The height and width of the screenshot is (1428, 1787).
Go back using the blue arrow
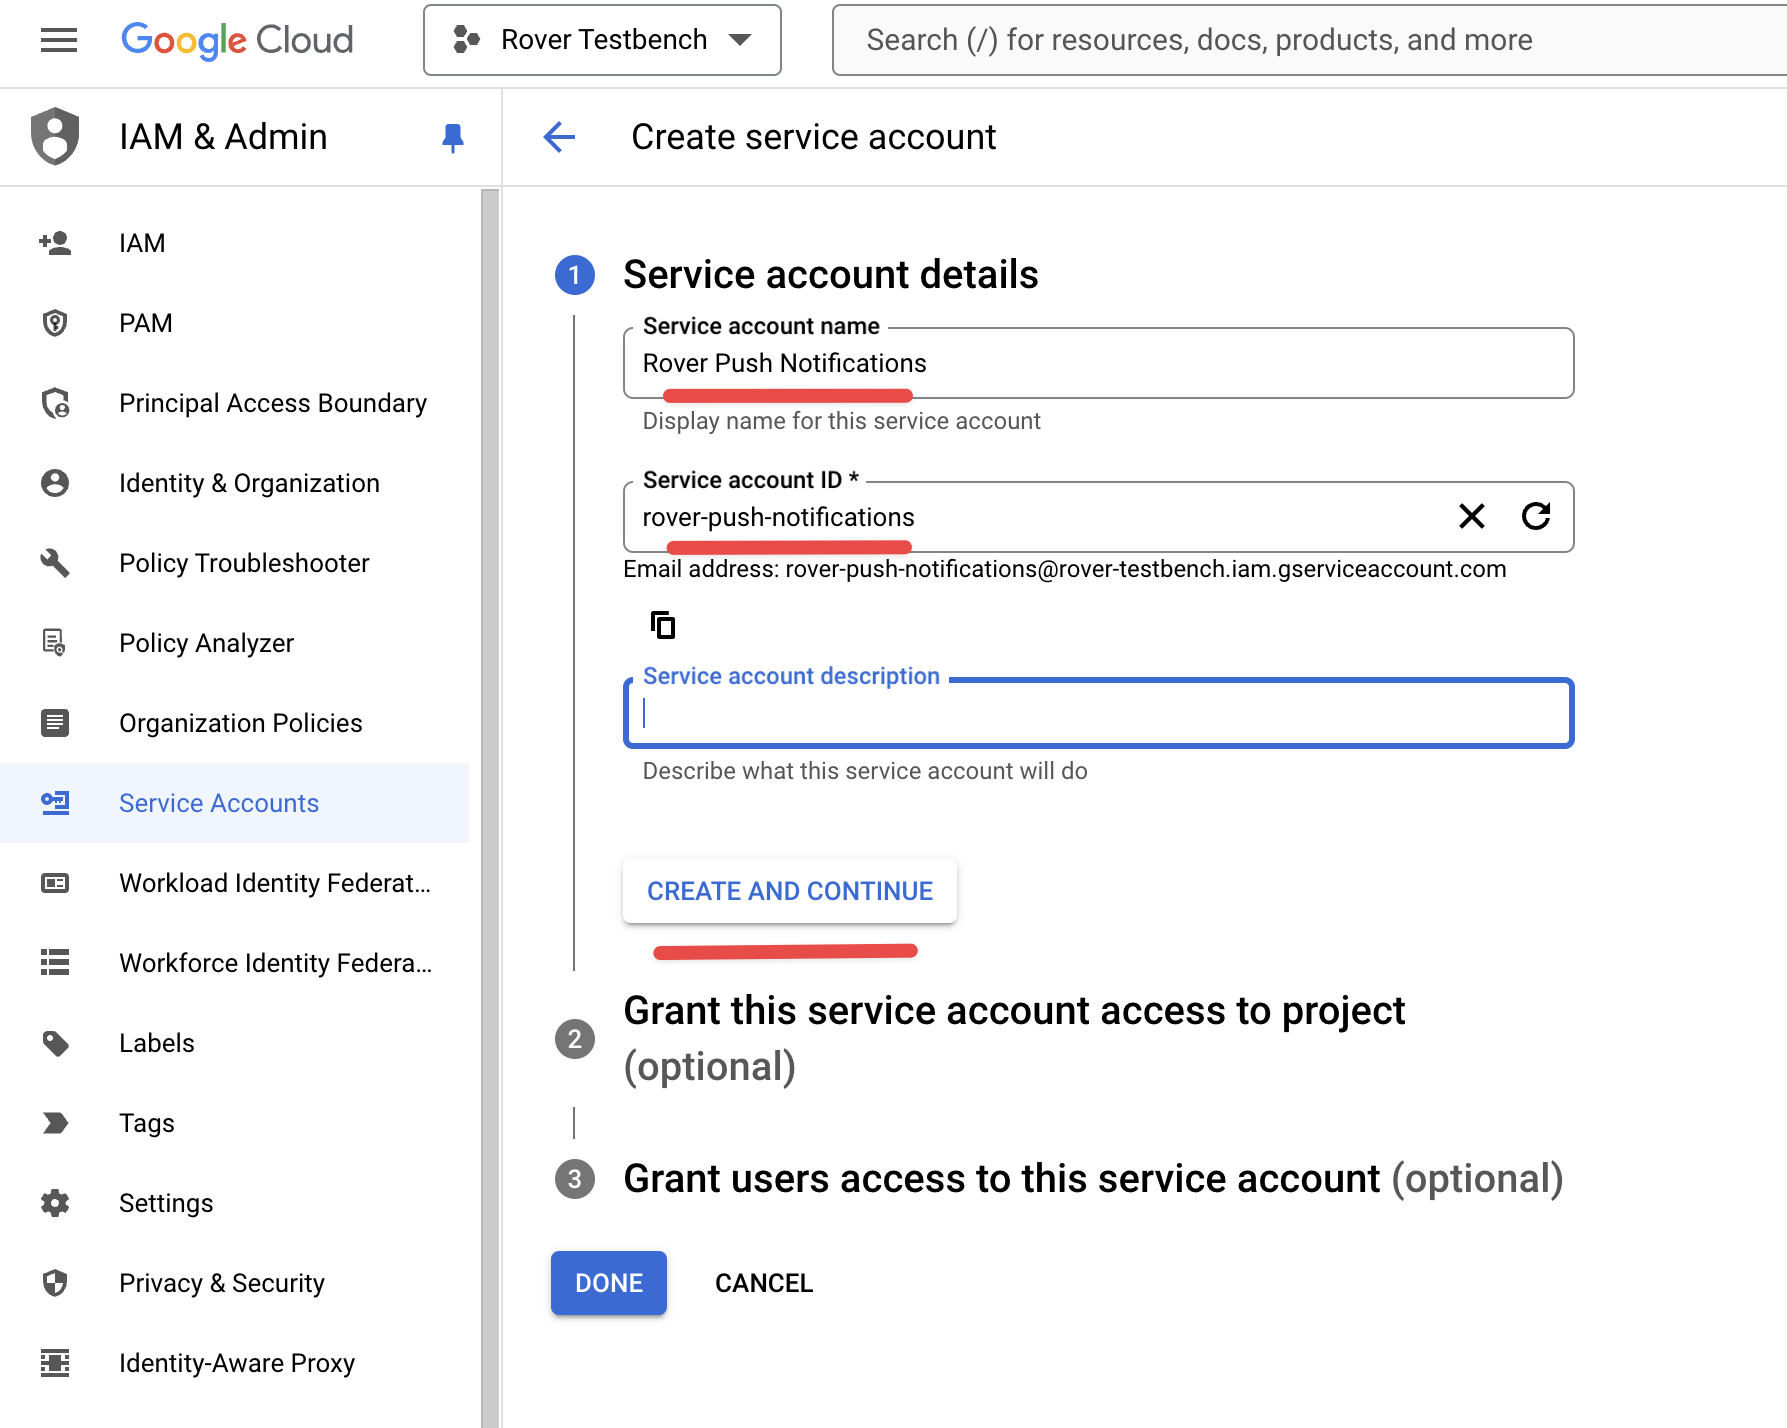coord(559,137)
